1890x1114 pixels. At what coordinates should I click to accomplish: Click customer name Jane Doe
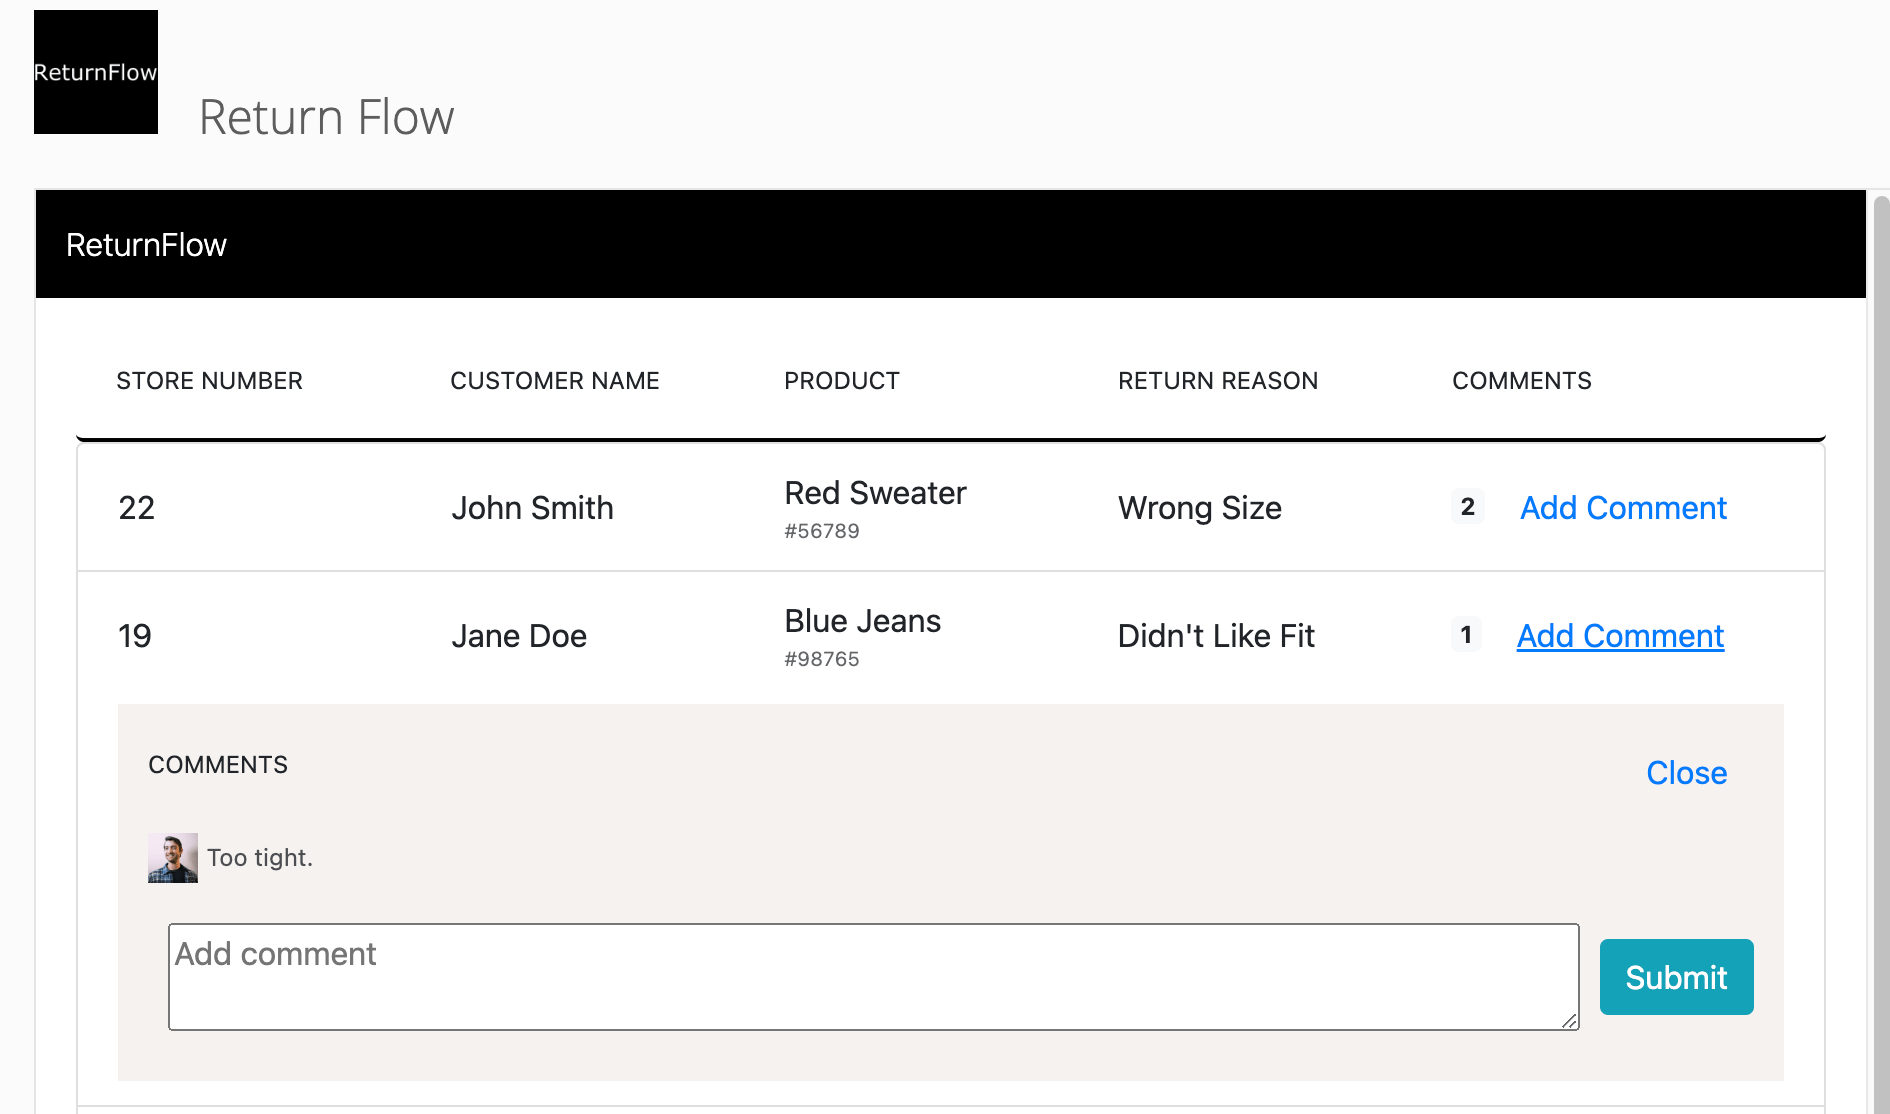[519, 636]
